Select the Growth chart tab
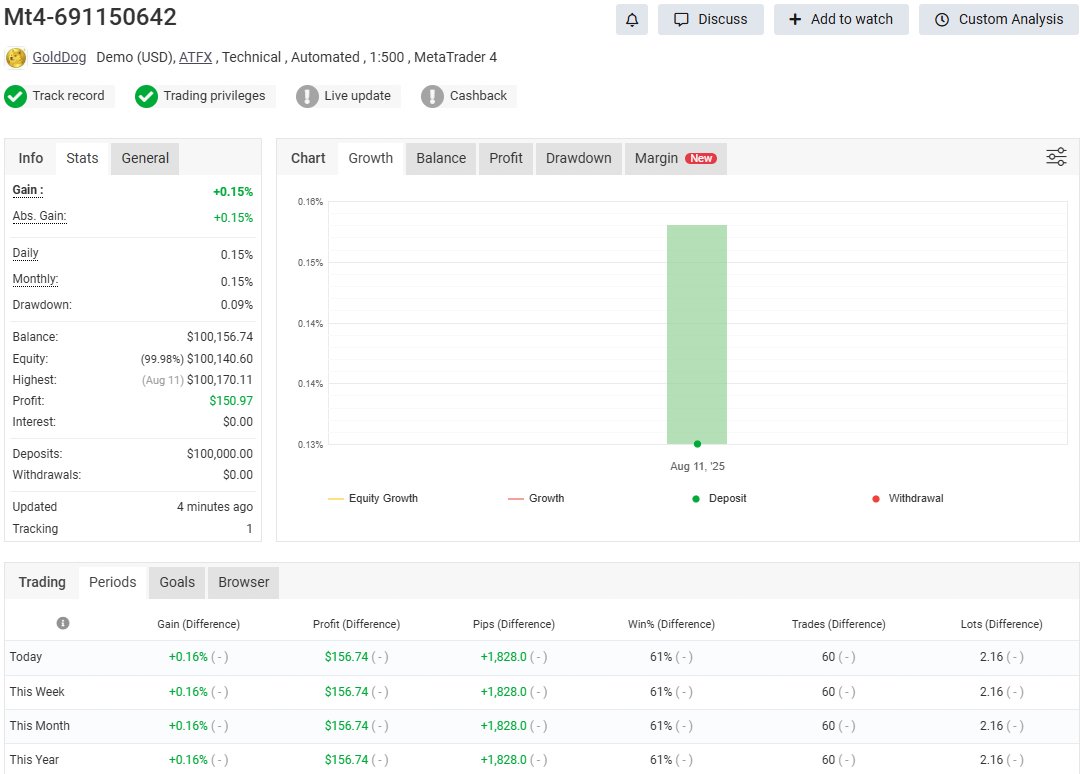Image resolution: width=1080 pixels, height=774 pixels. (371, 158)
